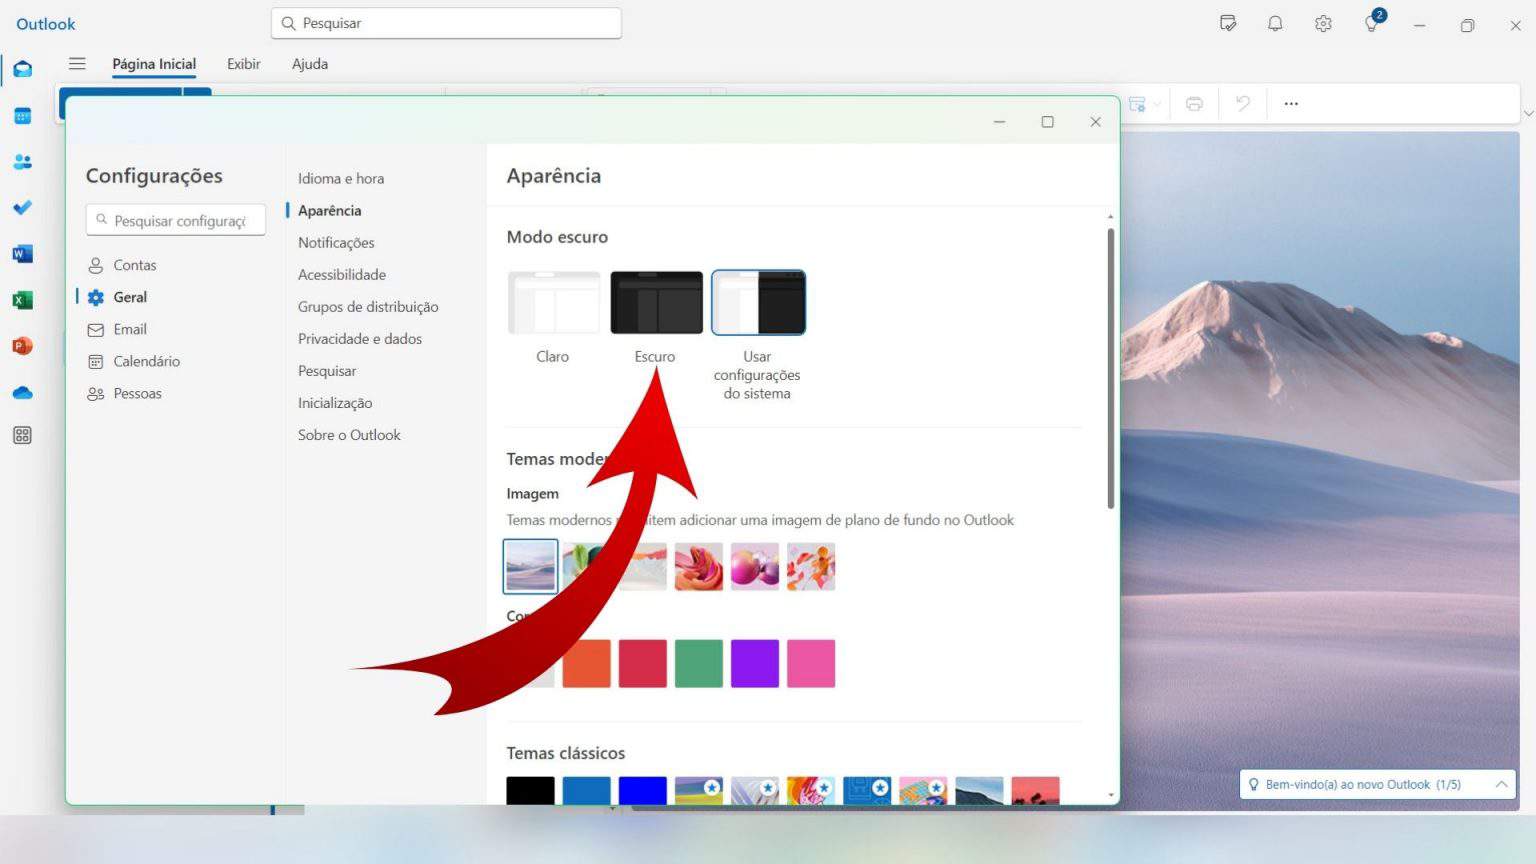This screenshot has width=1536, height=864.
Task: Open PowerPoint from the left app bar
Action: (22, 346)
